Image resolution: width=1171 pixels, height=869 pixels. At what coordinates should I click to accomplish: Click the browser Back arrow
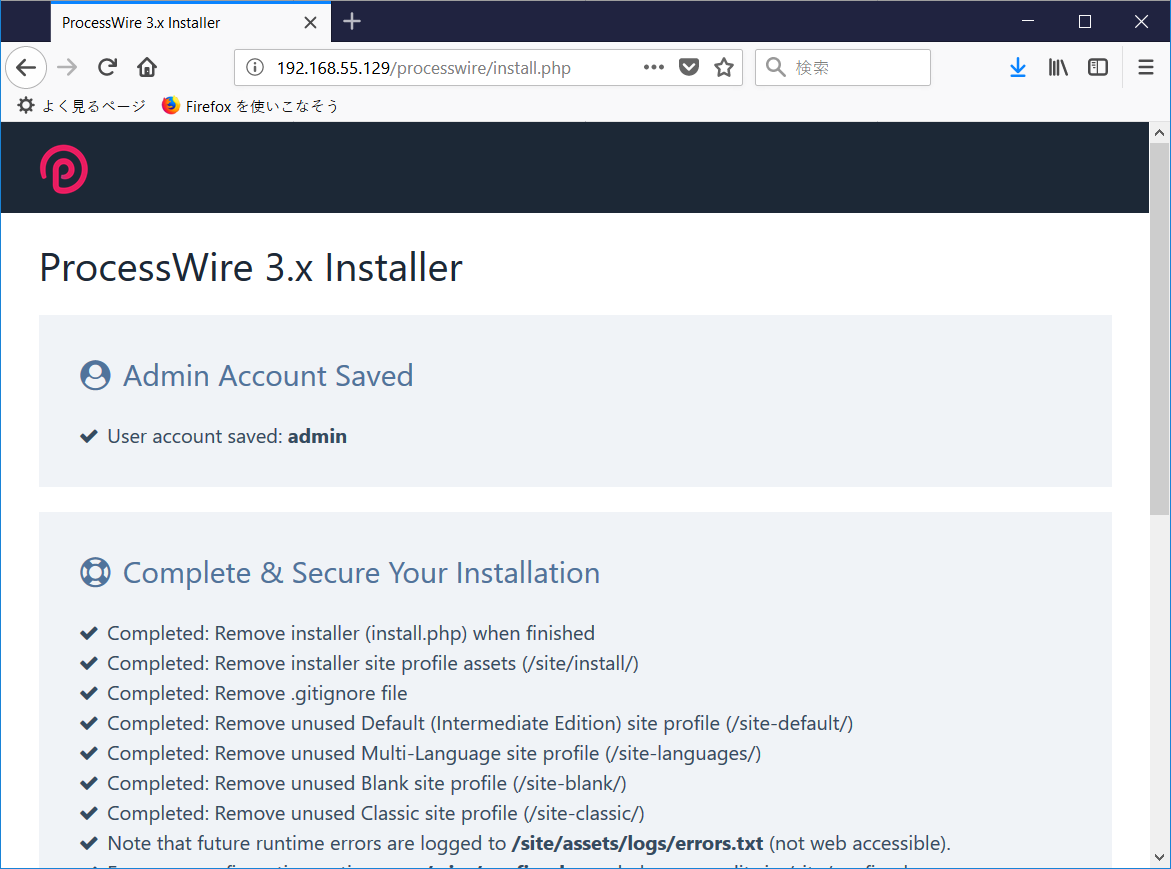26,67
